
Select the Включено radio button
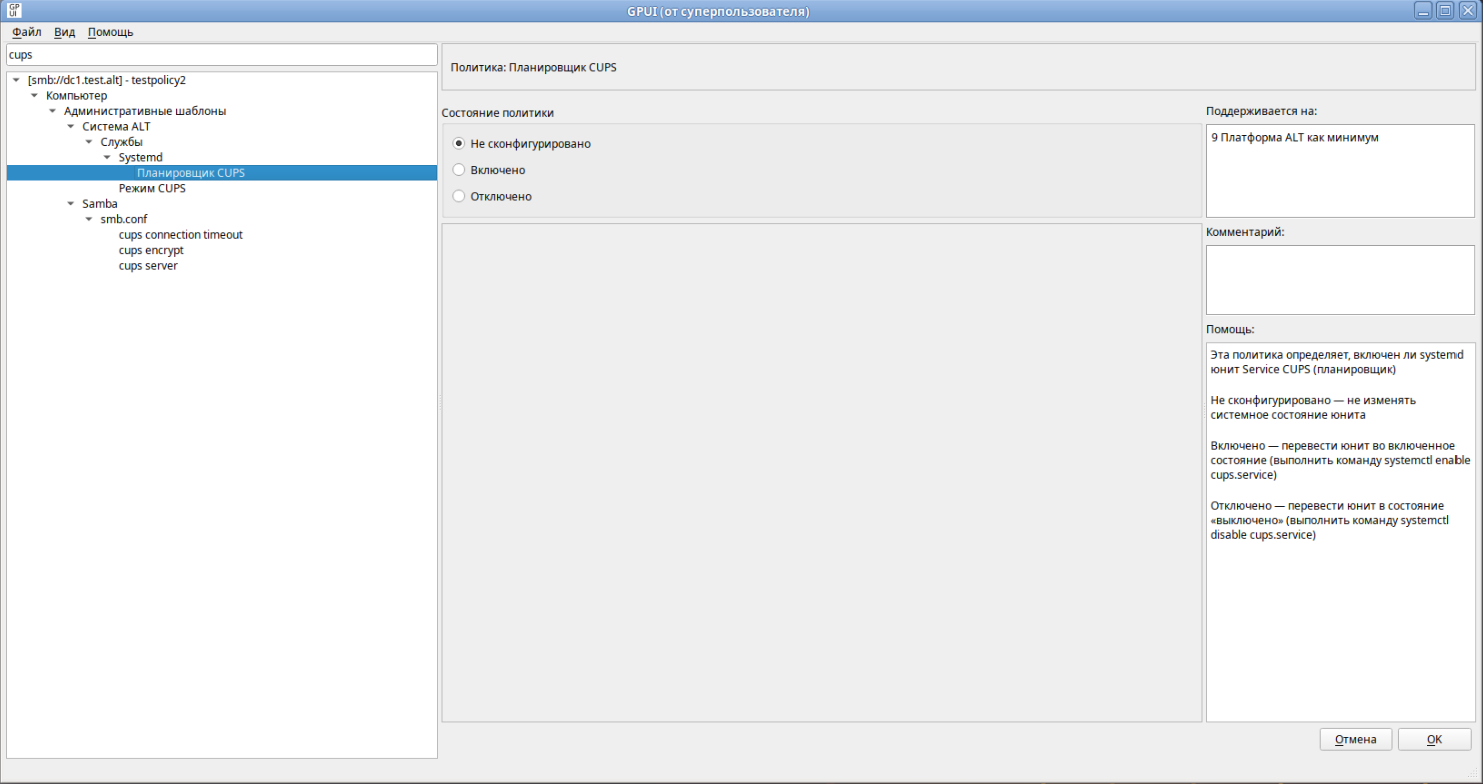[460, 170]
